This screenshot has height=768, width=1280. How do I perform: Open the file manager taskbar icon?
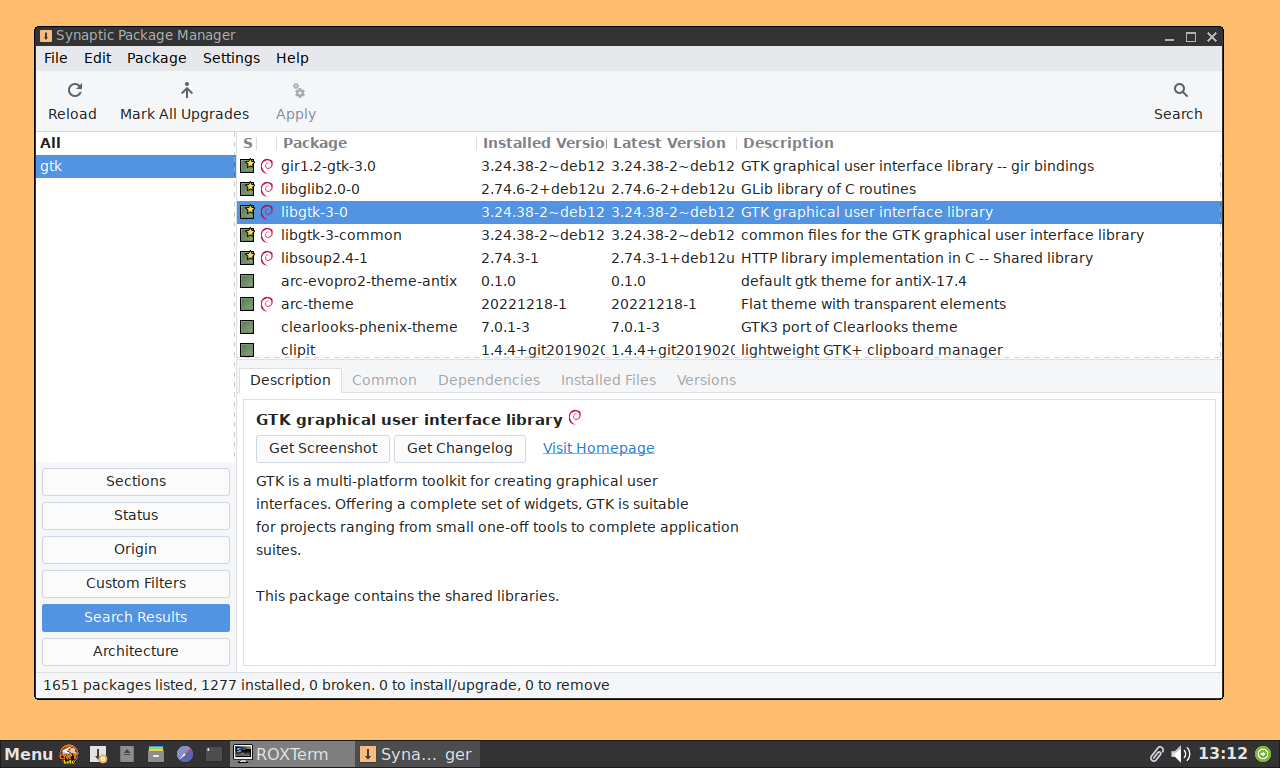coord(156,754)
